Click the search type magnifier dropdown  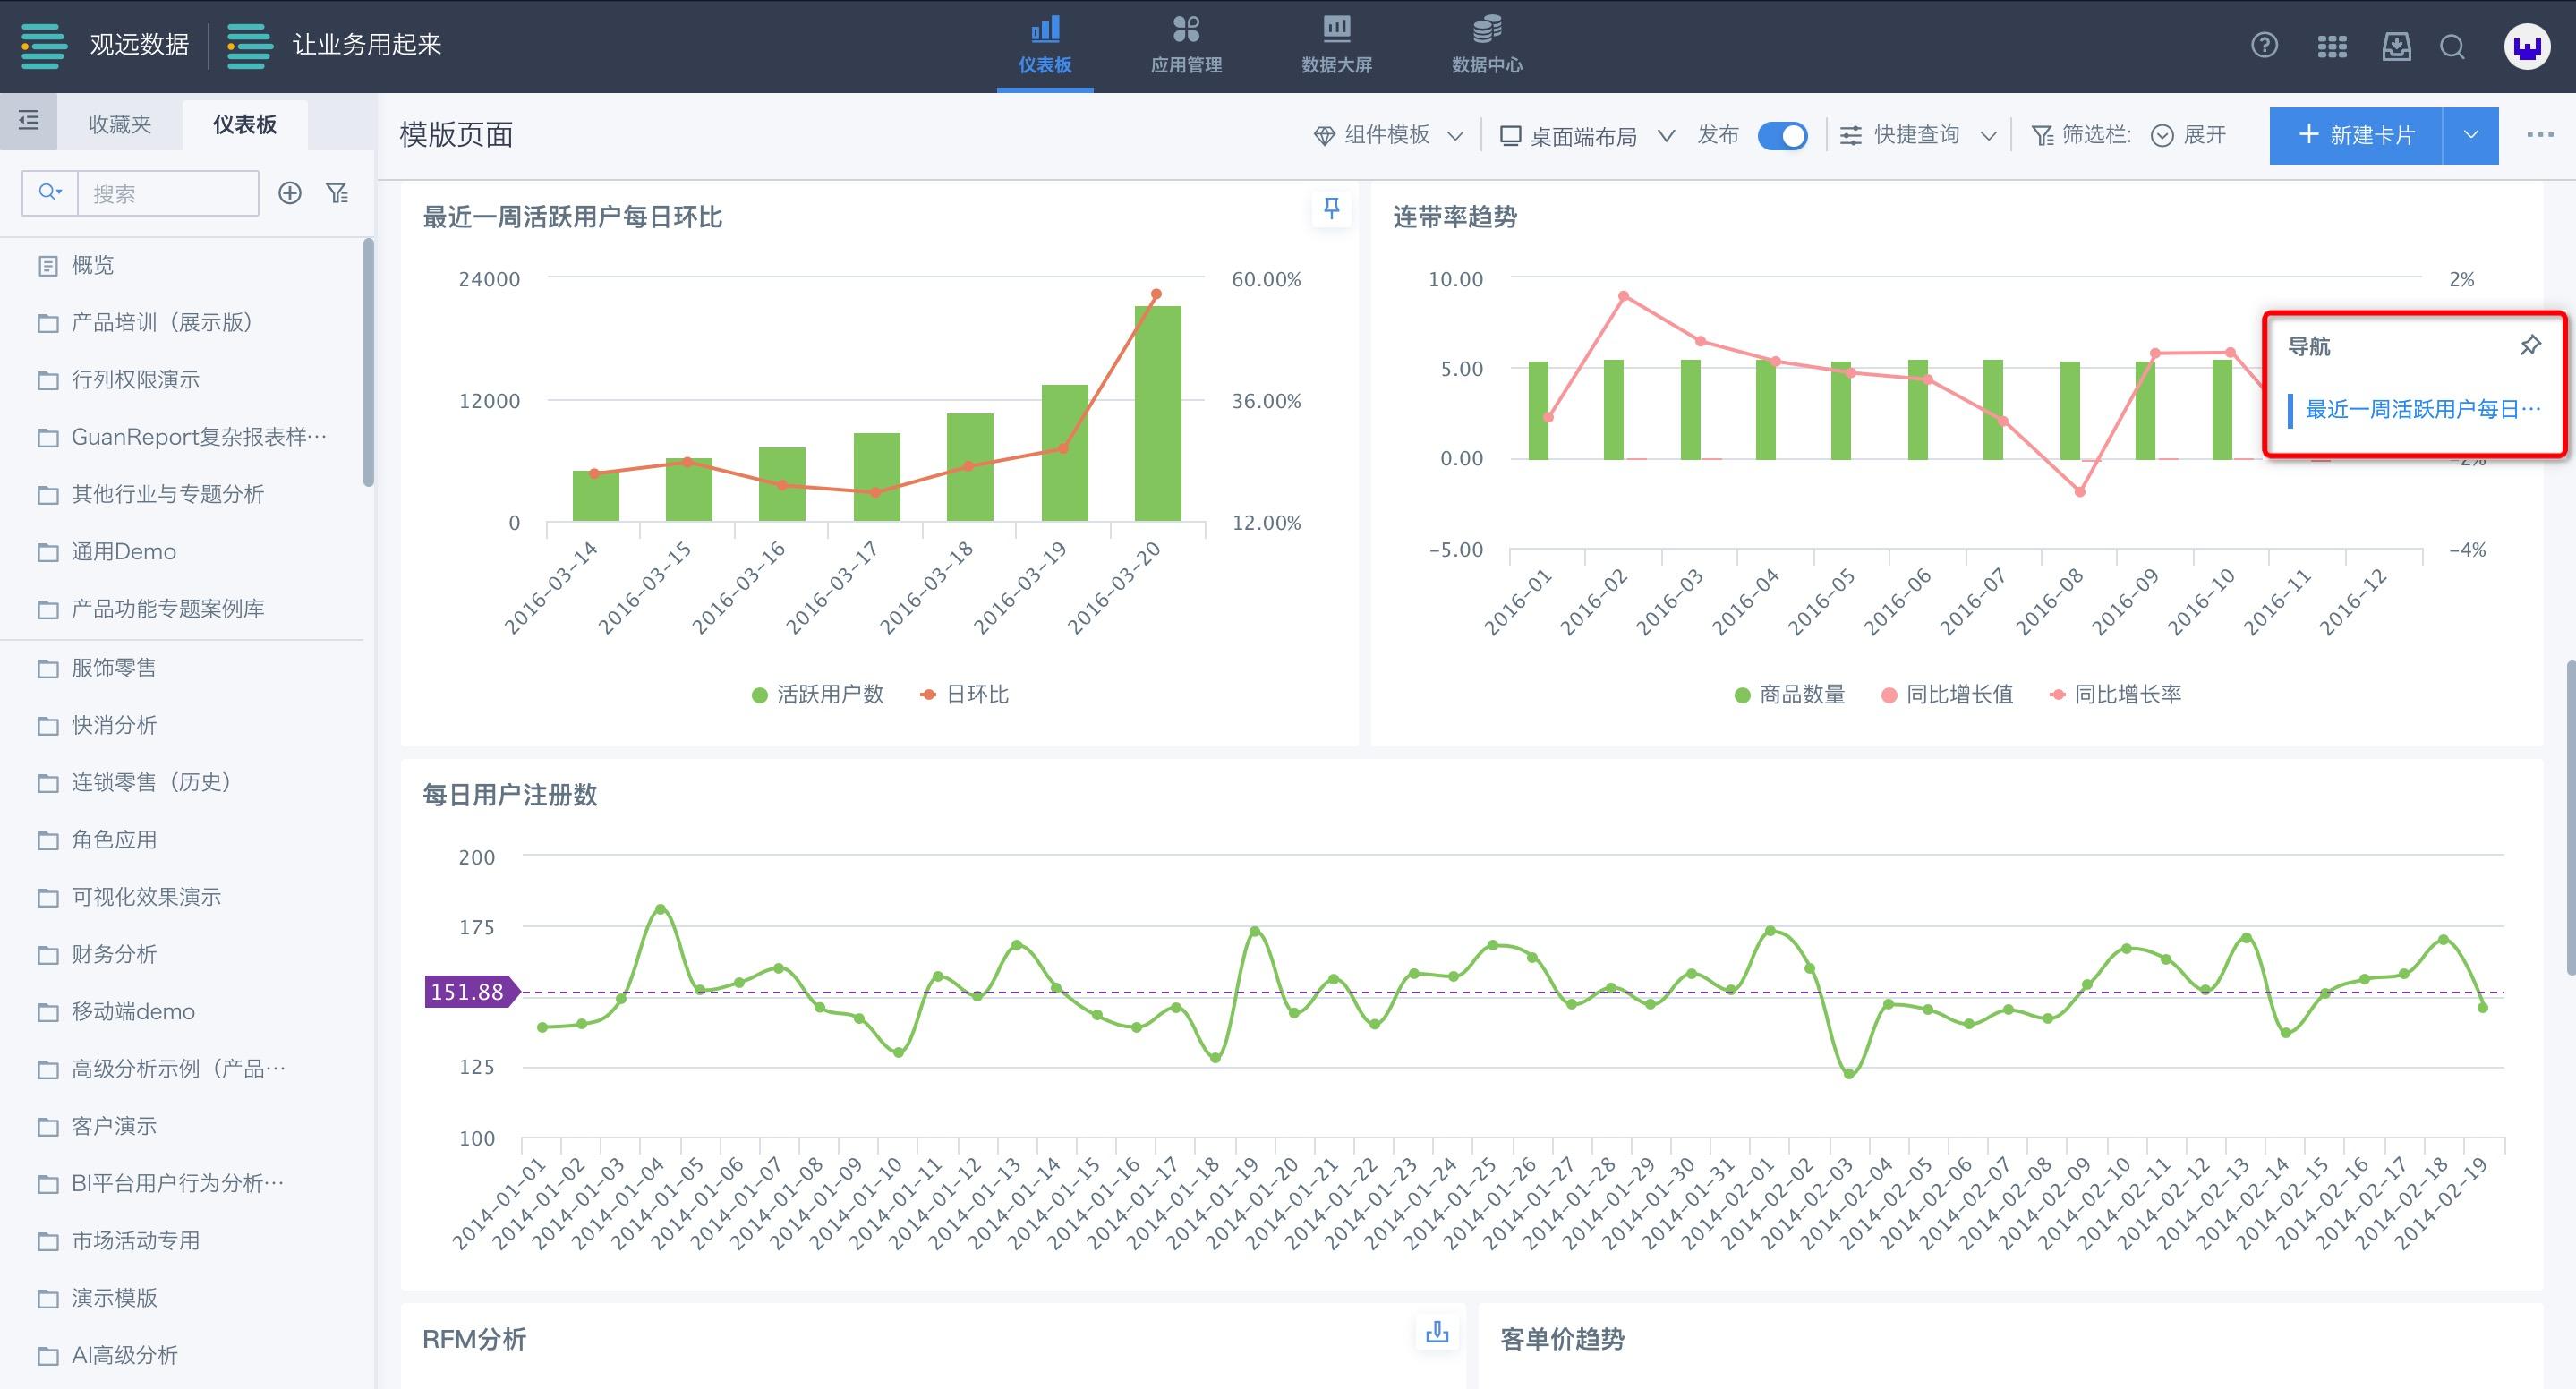[x=50, y=192]
